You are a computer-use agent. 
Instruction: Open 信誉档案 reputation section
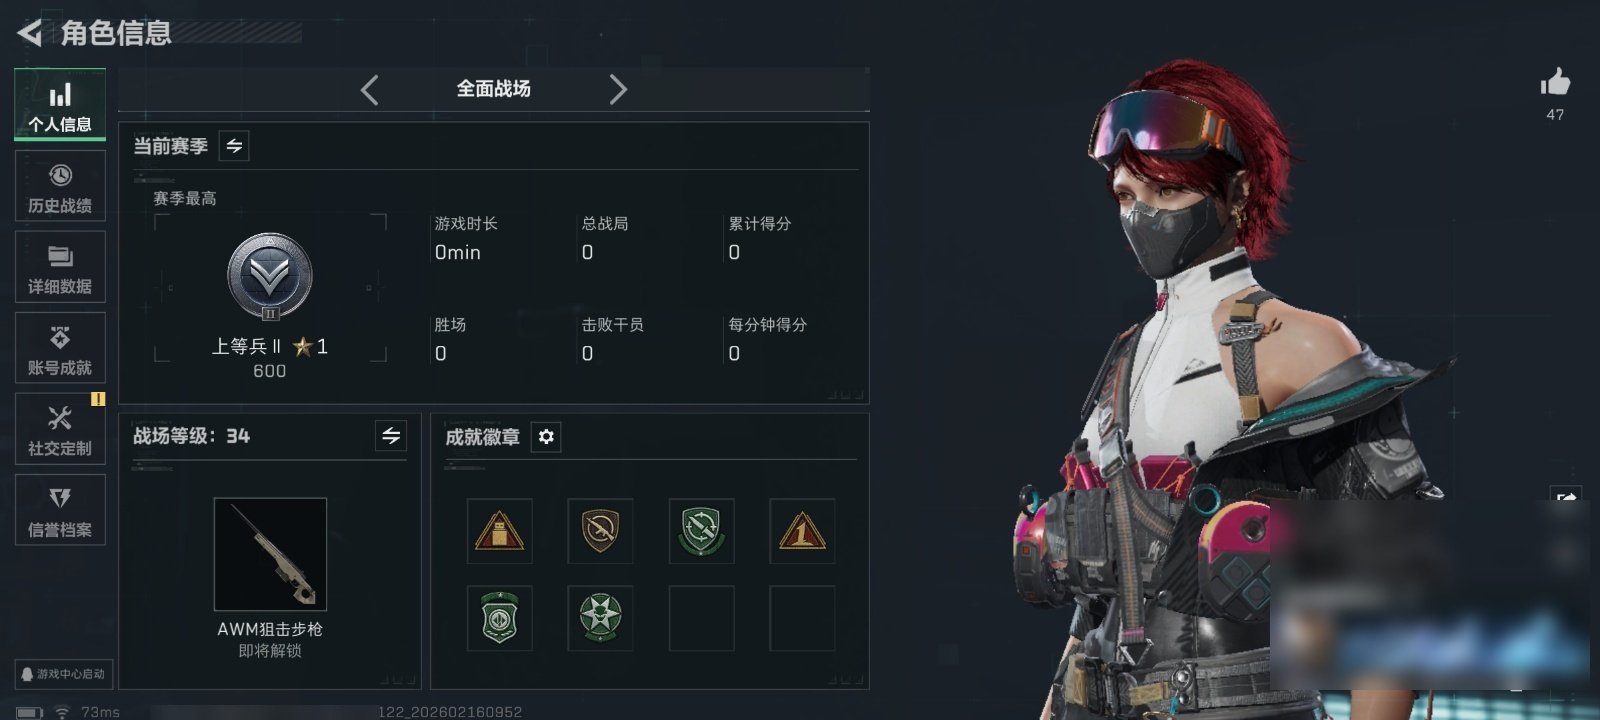[x=60, y=510]
